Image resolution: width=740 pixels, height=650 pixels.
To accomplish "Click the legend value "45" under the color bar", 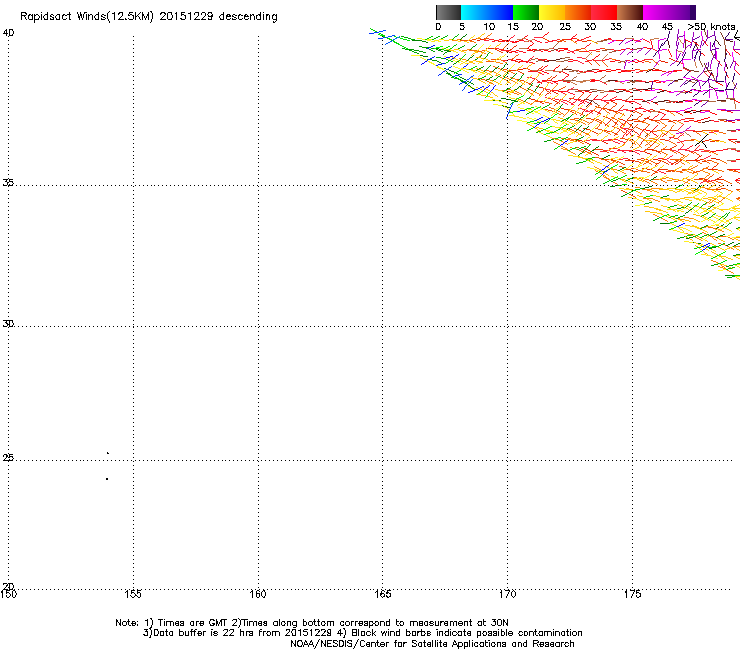I will (667, 27).
